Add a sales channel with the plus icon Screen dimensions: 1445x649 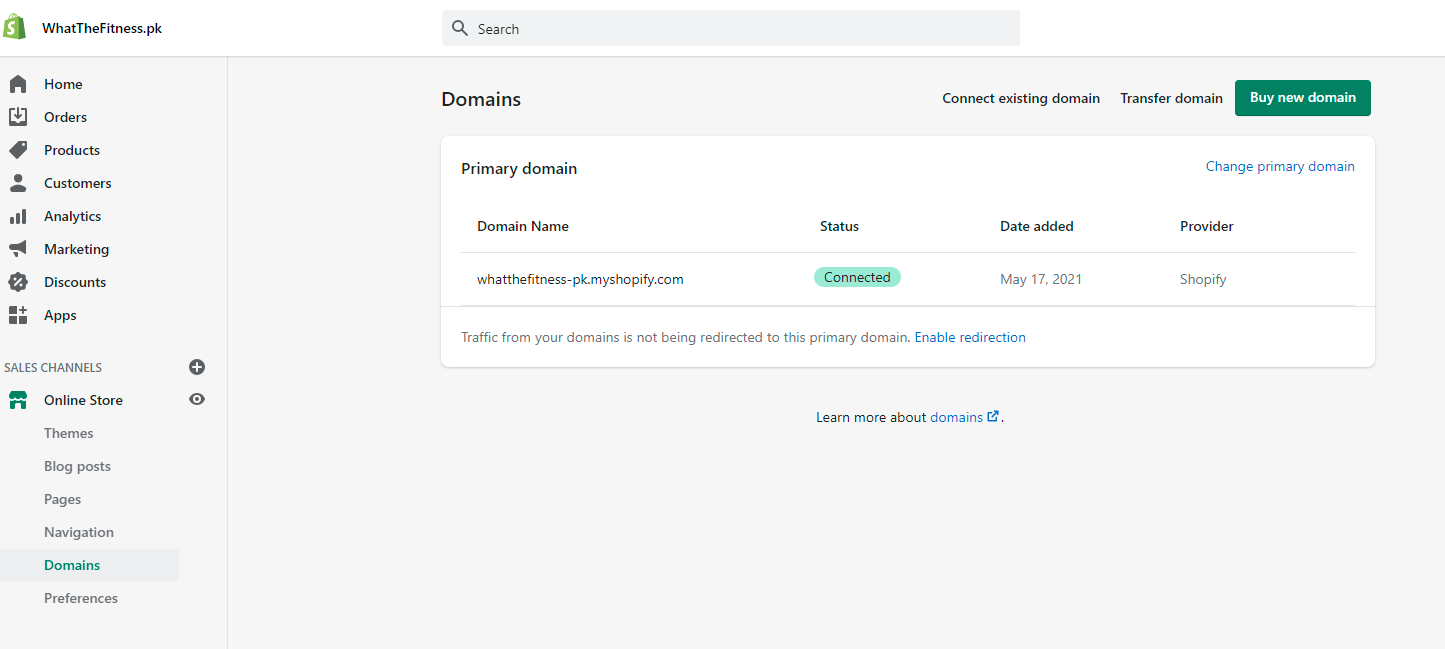197,367
